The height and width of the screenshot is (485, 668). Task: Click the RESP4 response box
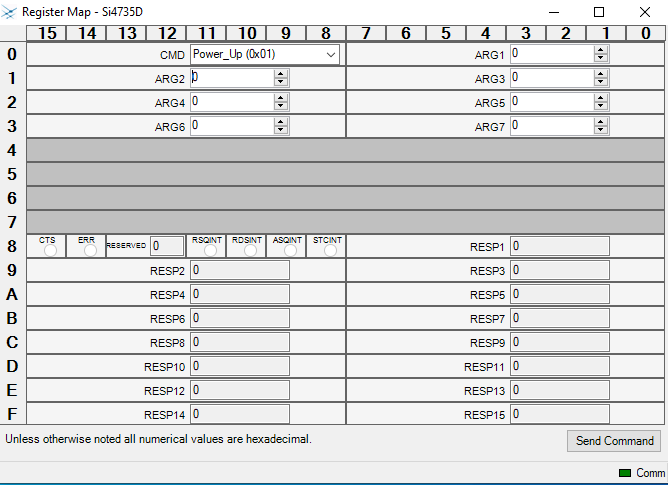(240, 294)
